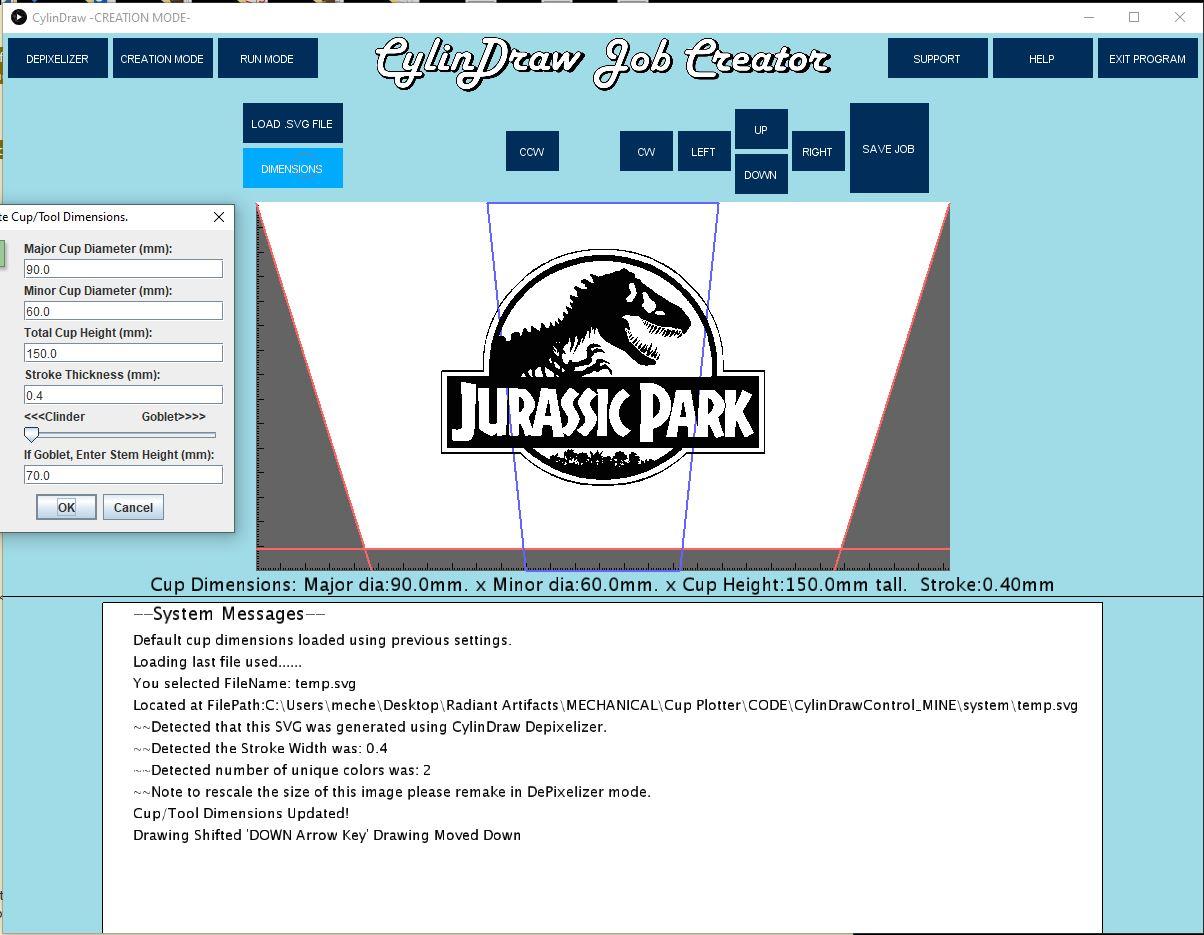Maximize the CylinDraw window

pyautogui.click(x=1134, y=17)
